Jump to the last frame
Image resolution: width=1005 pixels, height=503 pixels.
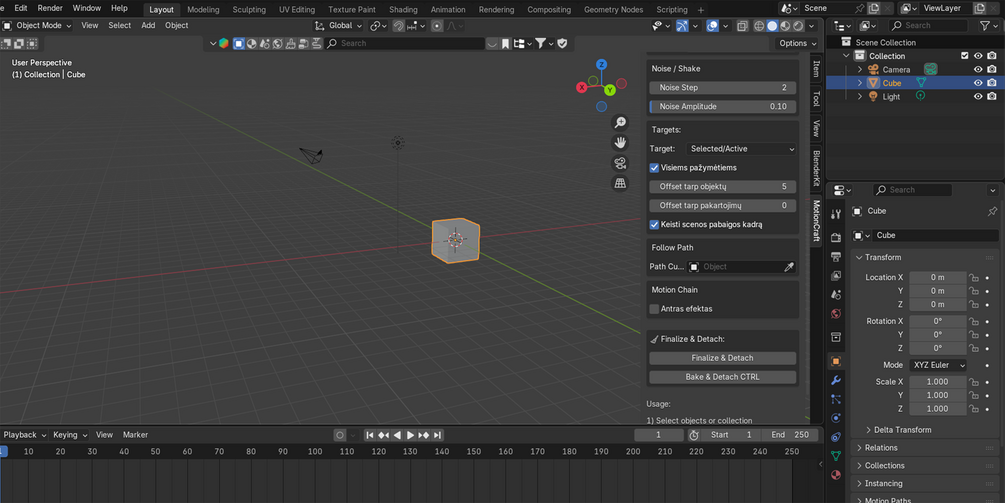(437, 435)
